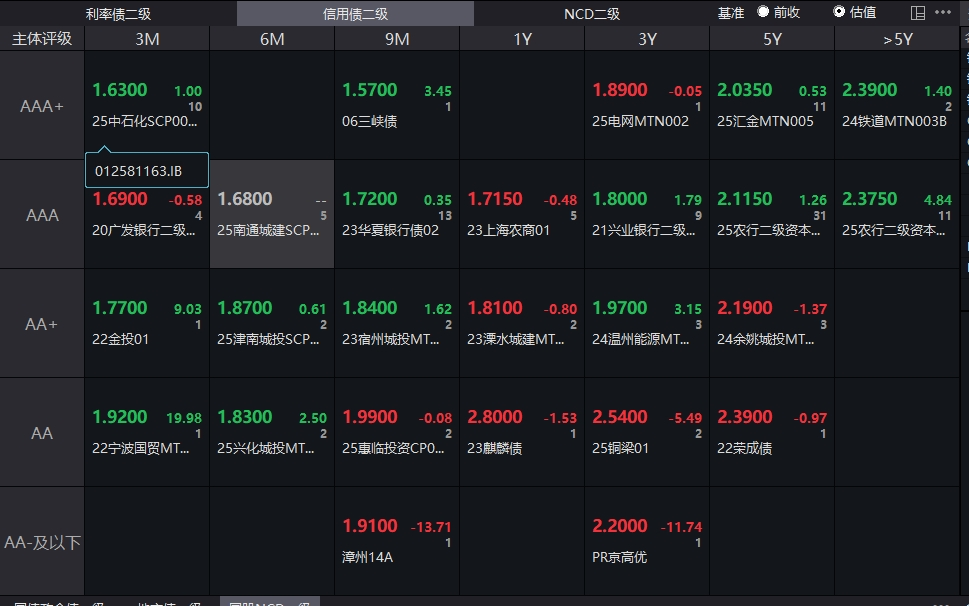
Task: Open the 23宿州城投MT... bond cell
Action: 397,324
